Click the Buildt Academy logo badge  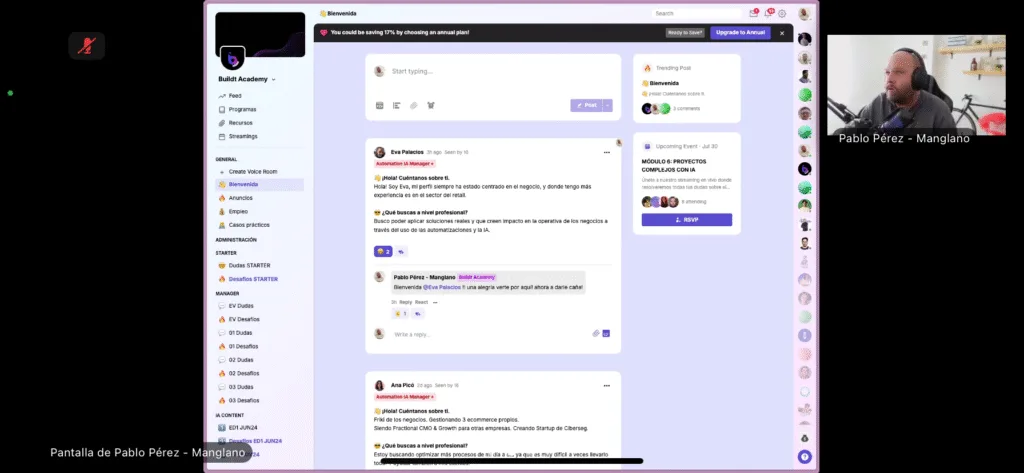tap(232, 58)
